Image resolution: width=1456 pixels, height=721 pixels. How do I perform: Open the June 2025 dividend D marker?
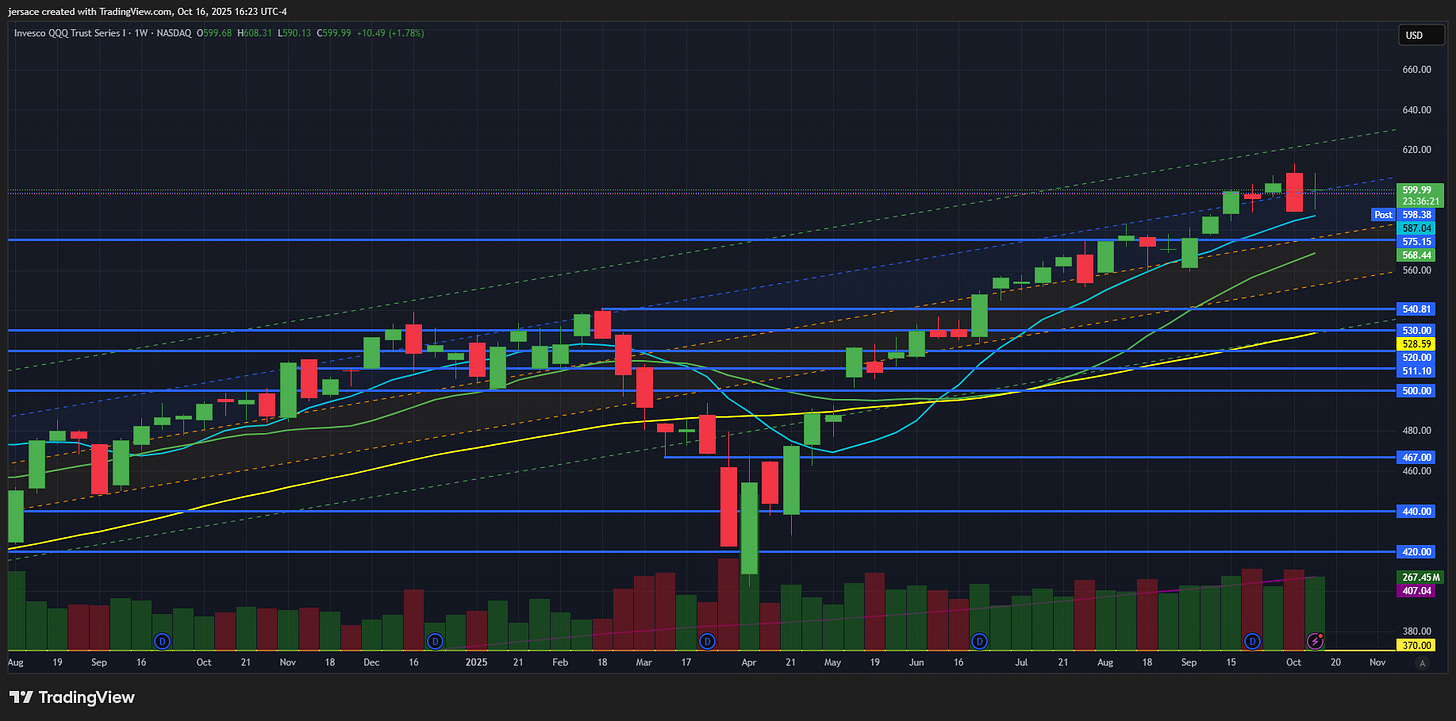point(980,640)
